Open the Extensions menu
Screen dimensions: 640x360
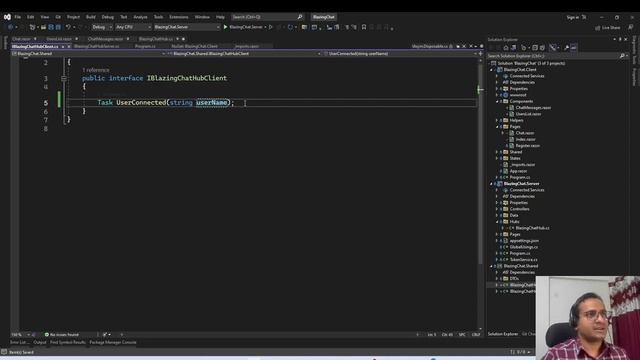click(x=179, y=17)
